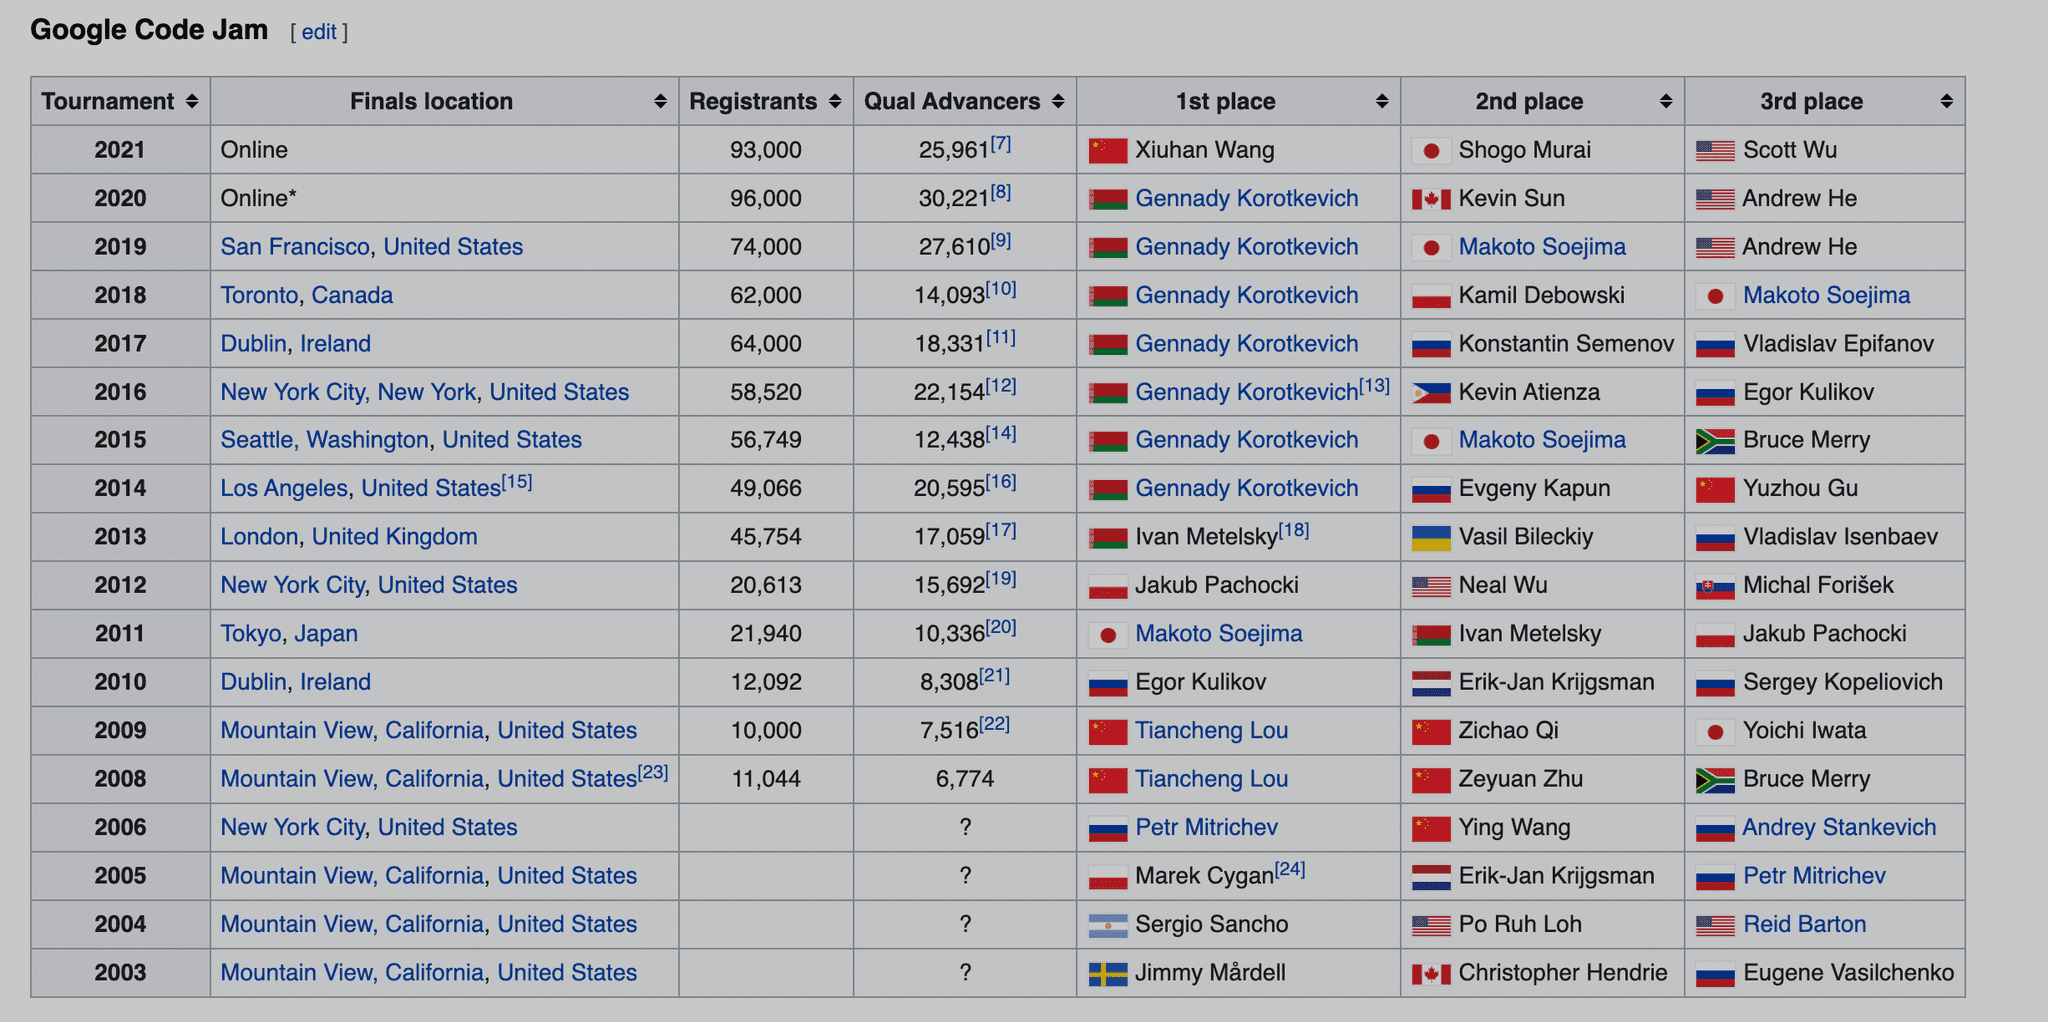Viewport: 2048px width, 1022px height.
Task: Open Petr Mitrichev link in 2005 row
Action: tap(1814, 876)
